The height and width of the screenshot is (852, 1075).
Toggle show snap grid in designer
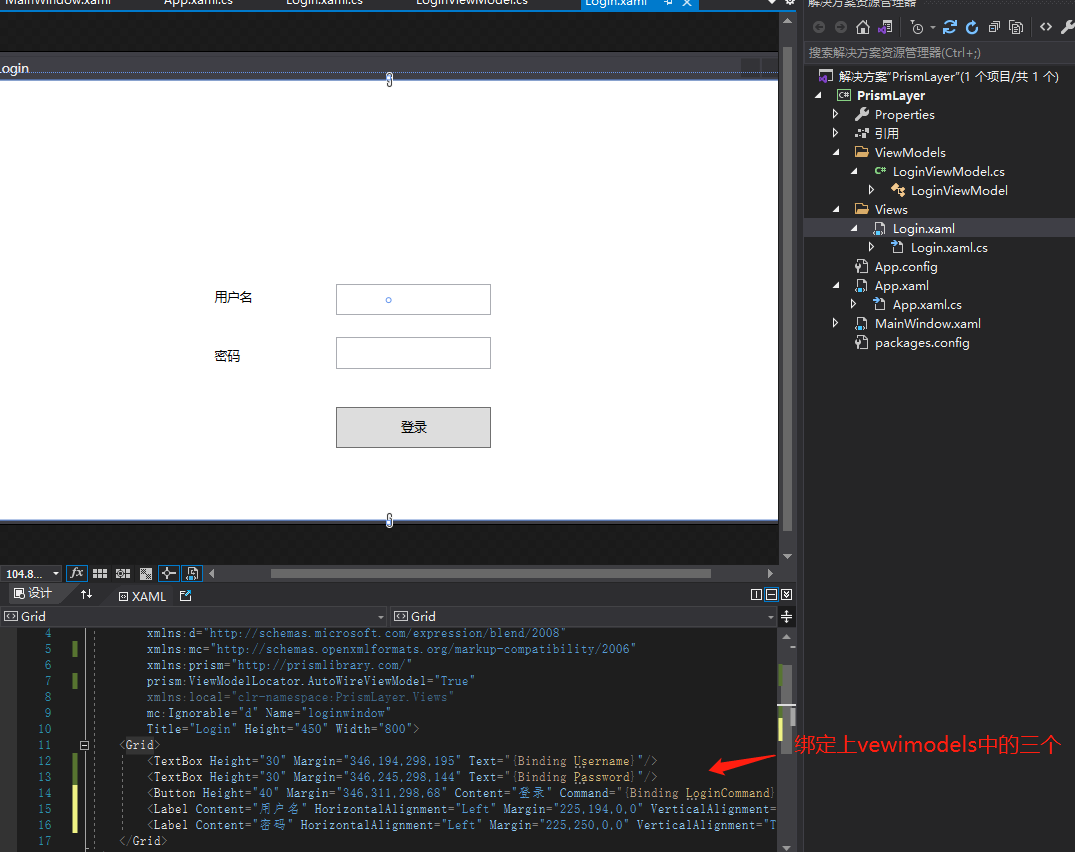click(100, 573)
